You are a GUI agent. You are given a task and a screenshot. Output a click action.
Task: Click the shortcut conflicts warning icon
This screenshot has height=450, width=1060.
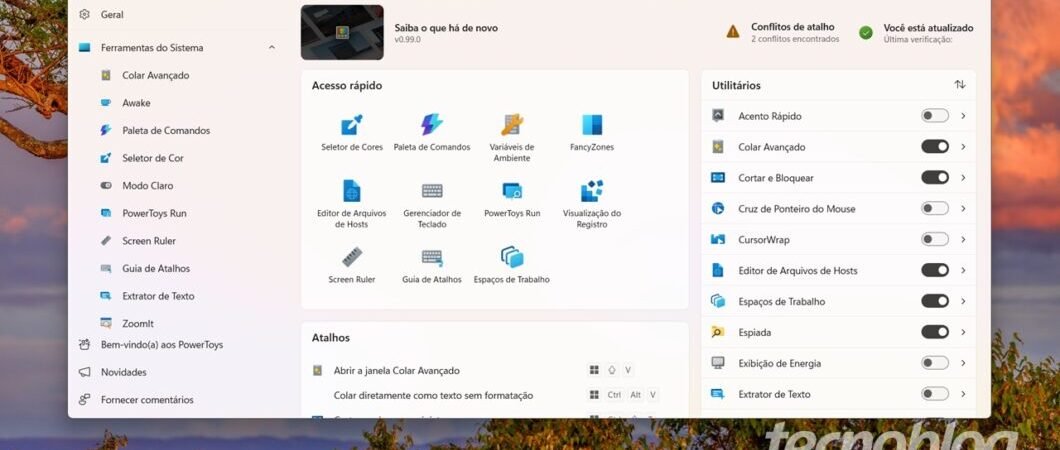pyautogui.click(x=733, y=32)
